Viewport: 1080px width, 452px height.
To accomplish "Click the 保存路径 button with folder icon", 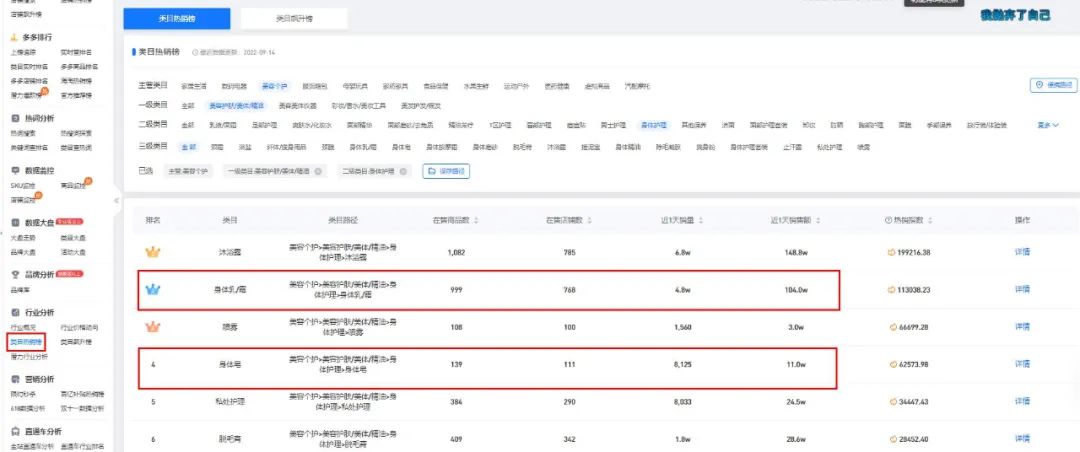I will coord(446,171).
